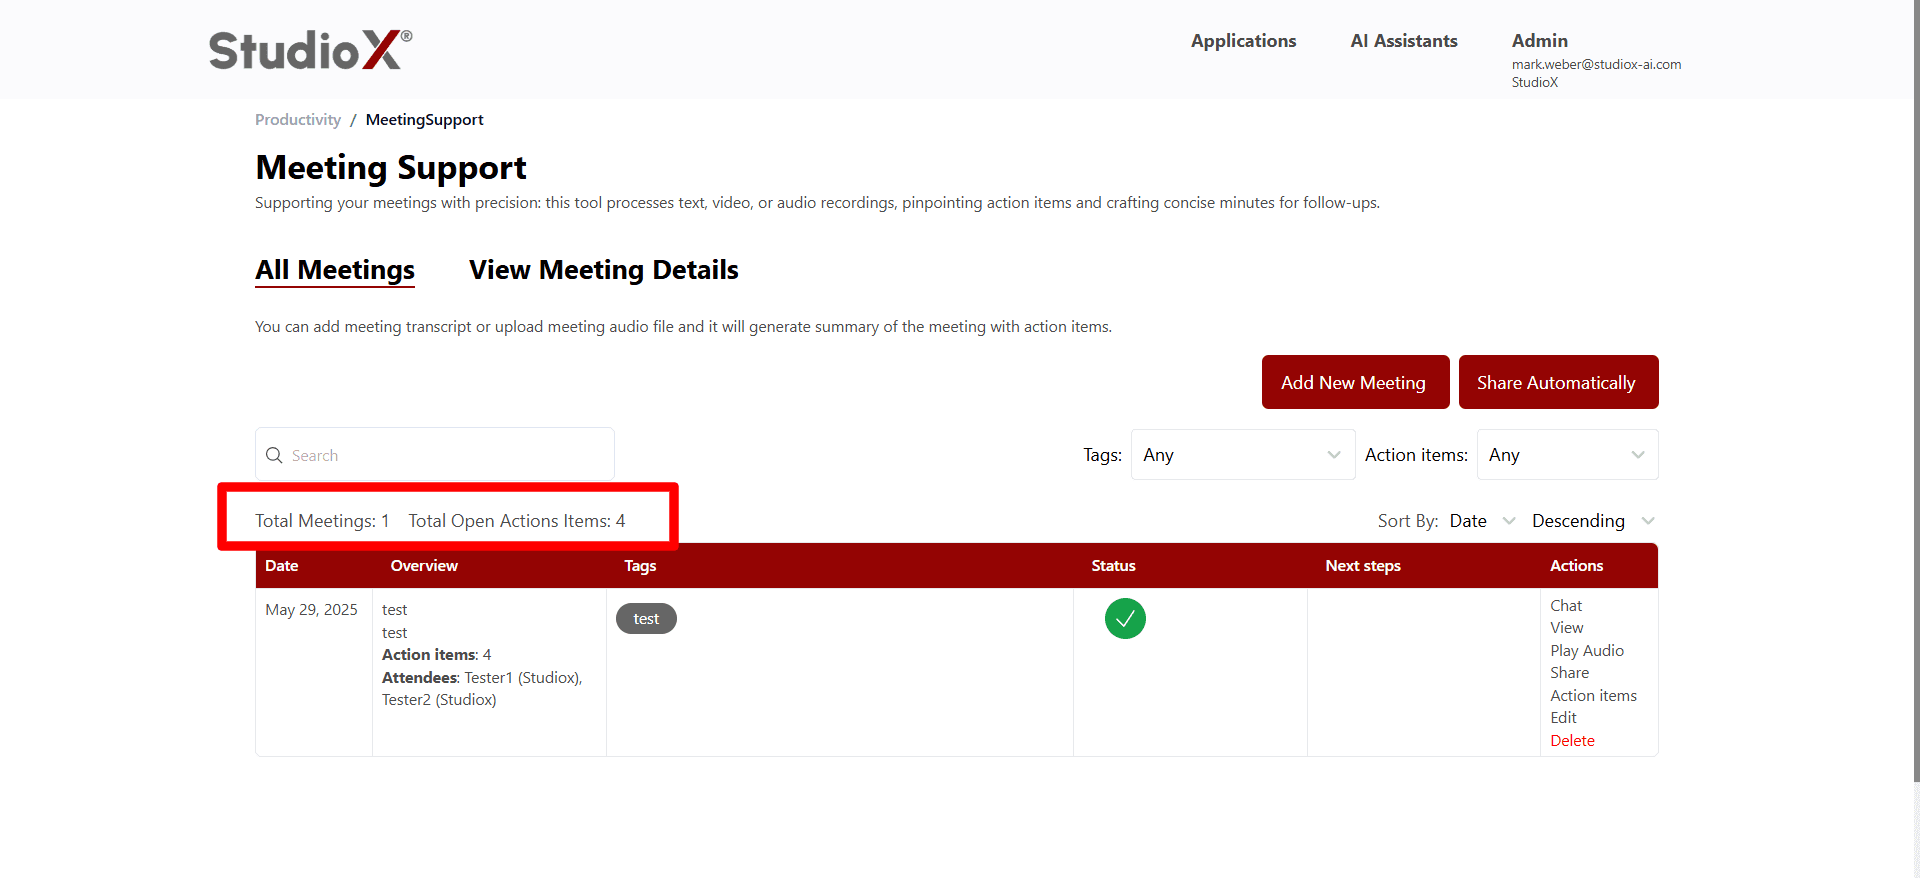Click the Add New Meeting button
Screen dimensions: 1920x878
[1354, 383]
